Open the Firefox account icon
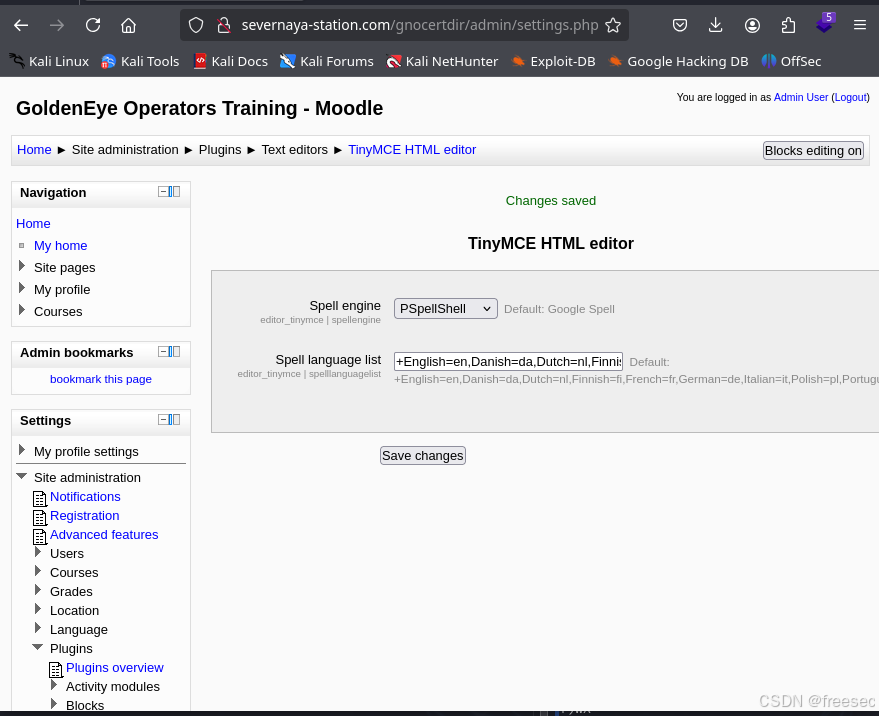Viewport: 879px width, 716px height. pos(752,25)
